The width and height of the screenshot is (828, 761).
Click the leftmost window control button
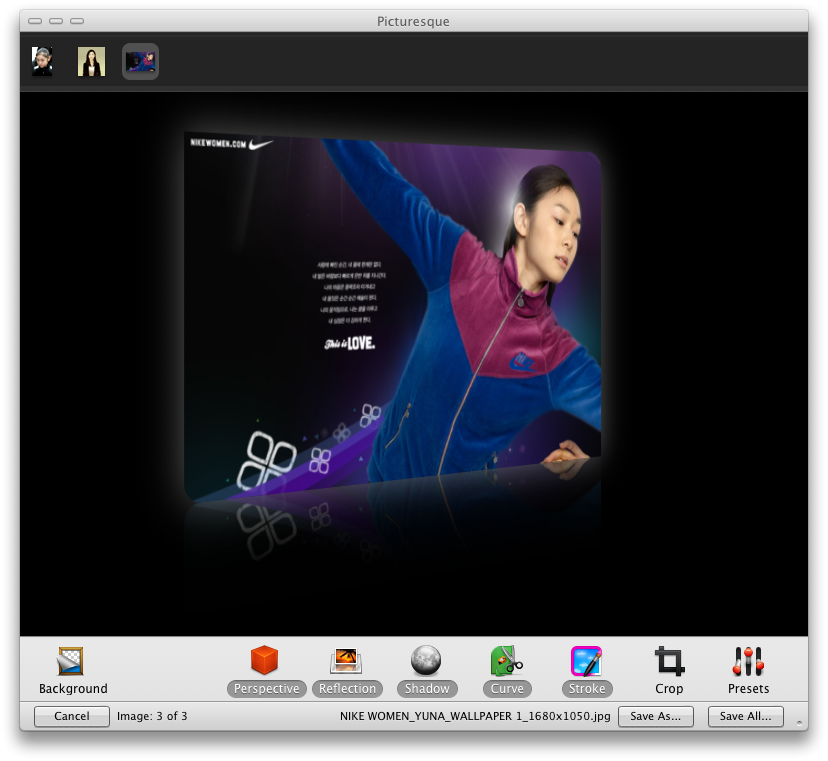pyautogui.click(x=35, y=21)
